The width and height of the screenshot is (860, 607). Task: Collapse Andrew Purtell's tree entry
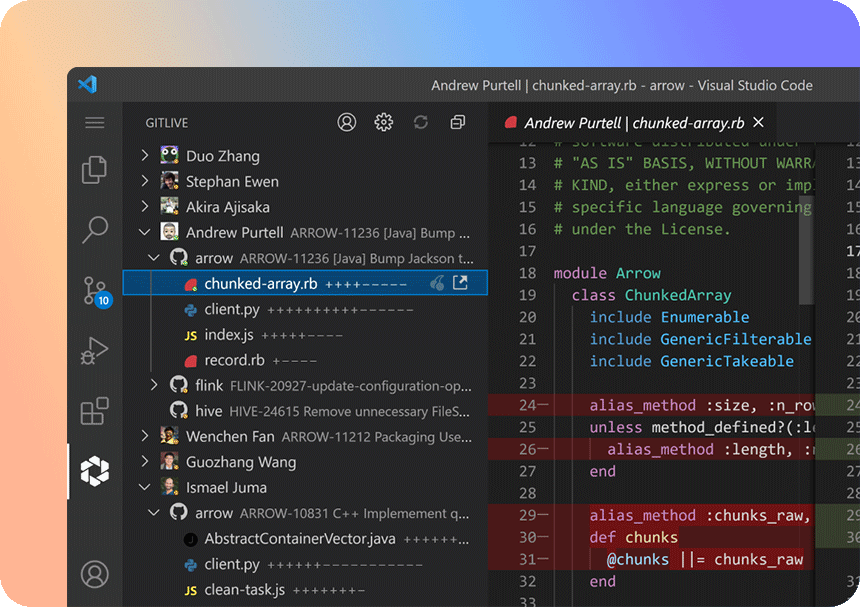(145, 232)
